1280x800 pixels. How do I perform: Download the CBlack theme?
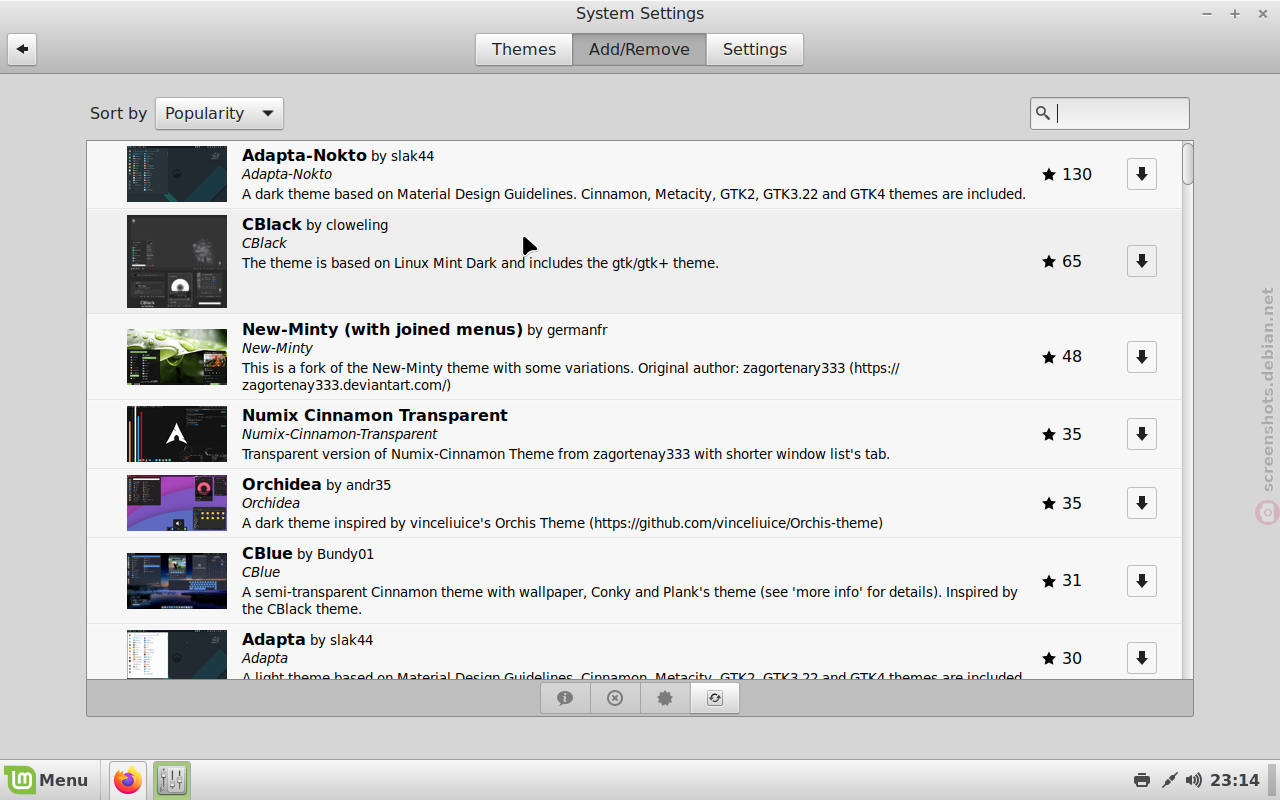[1142, 261]
